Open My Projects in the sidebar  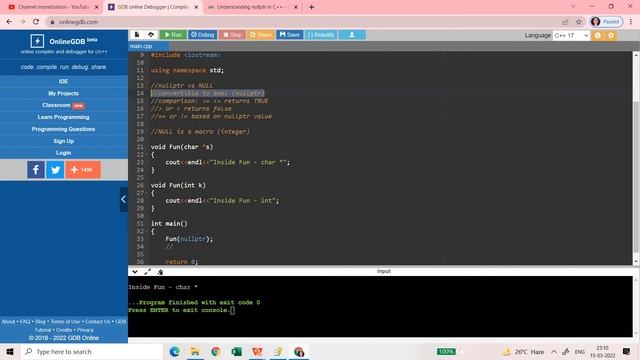click(x=64, y=93)
